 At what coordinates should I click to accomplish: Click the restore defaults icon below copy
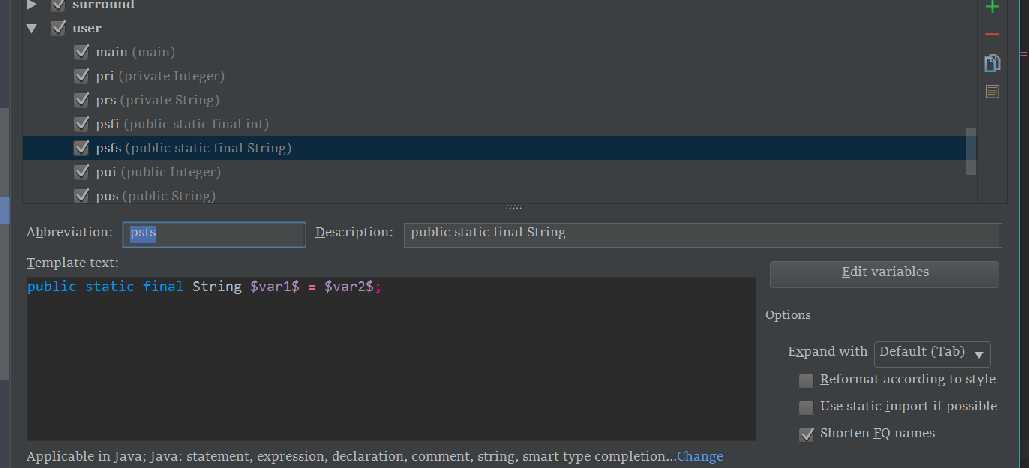coord(992,91)
